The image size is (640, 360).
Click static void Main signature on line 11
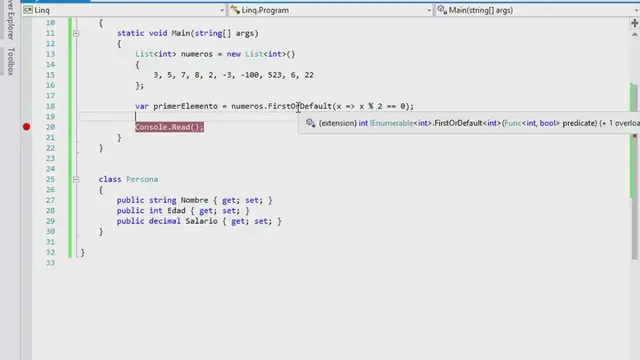point(188,33)
